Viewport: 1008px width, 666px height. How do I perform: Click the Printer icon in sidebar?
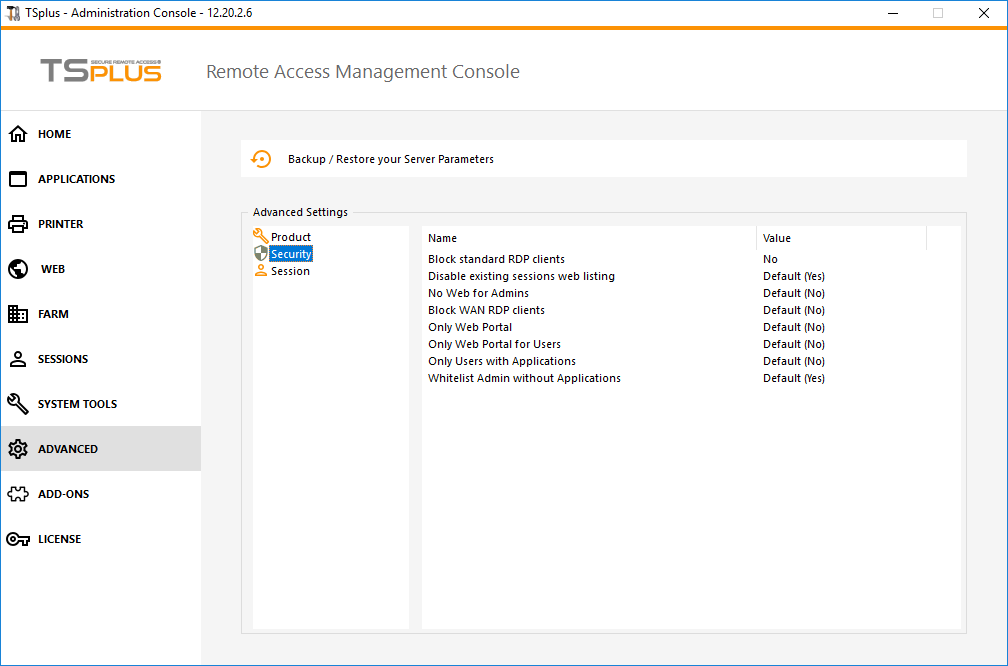click(18, 224)
